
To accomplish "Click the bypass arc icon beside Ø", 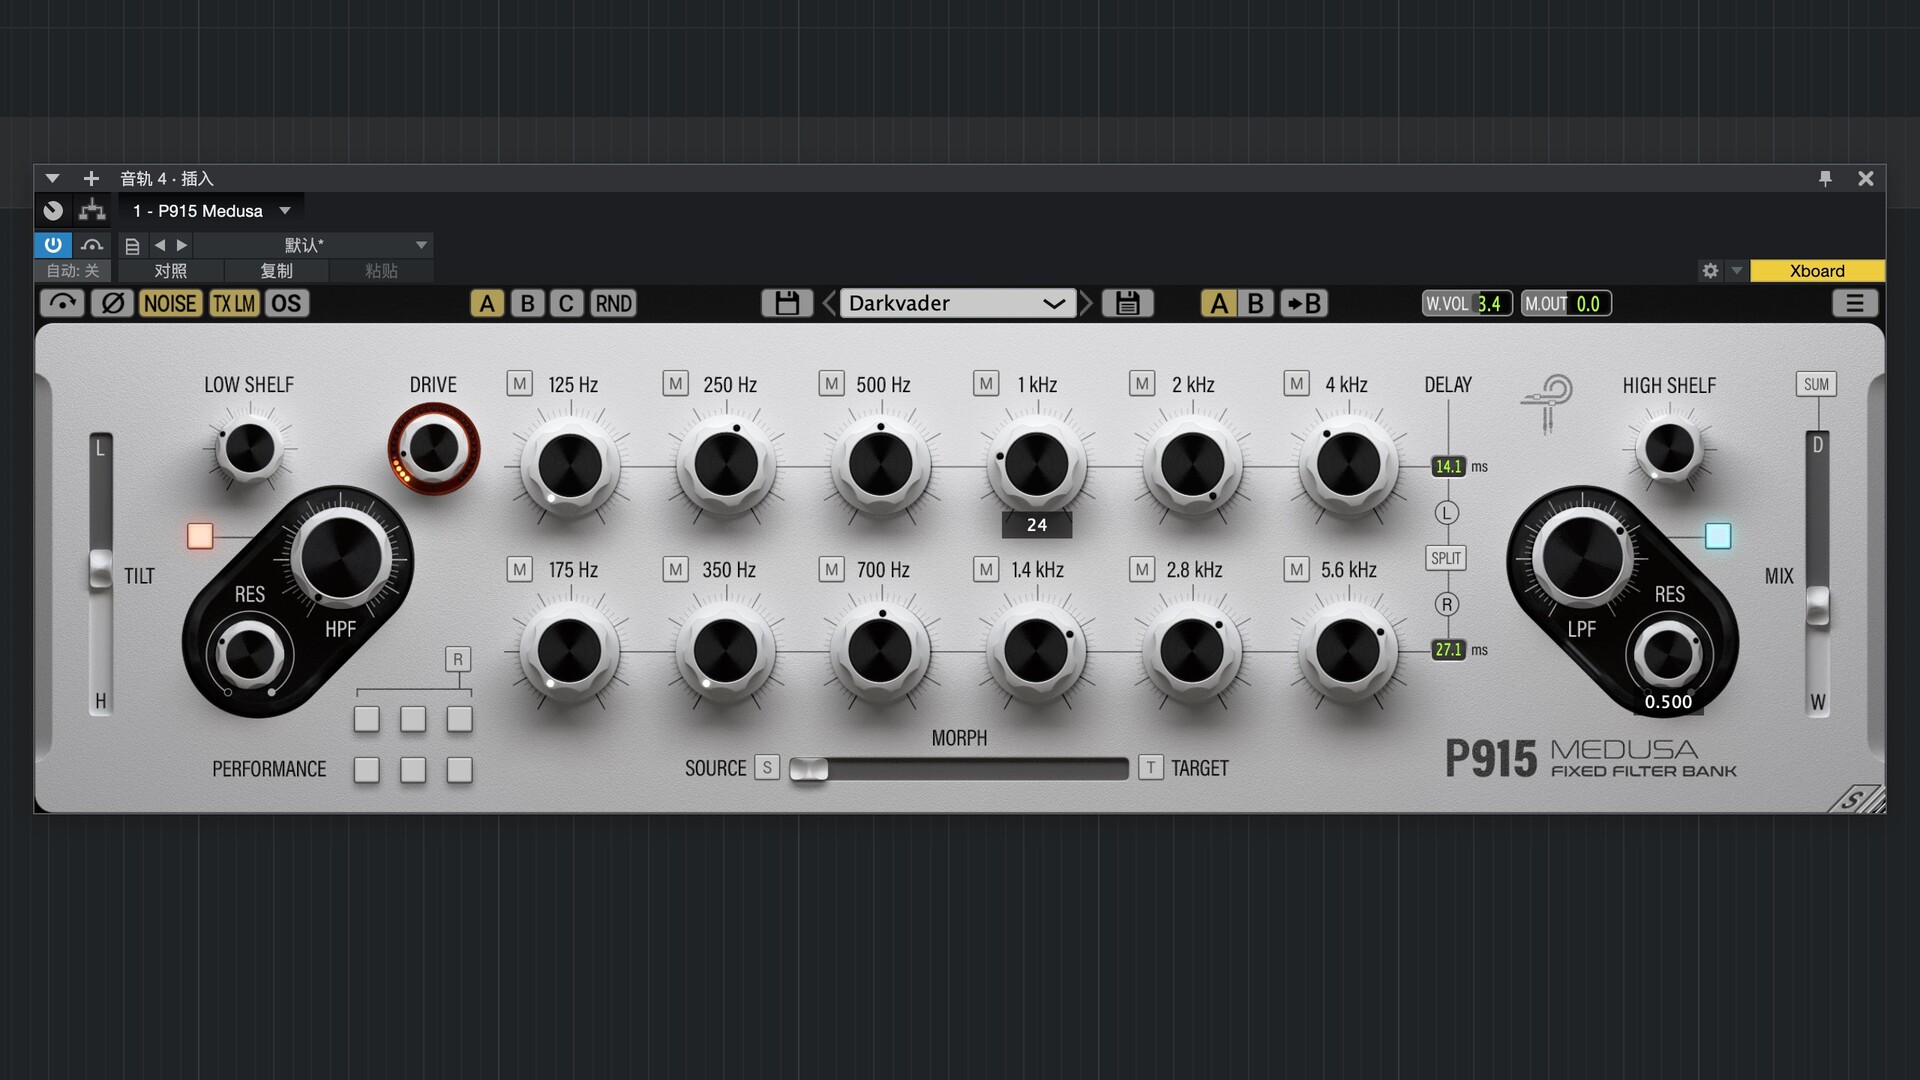I will (x=62, y=303).
